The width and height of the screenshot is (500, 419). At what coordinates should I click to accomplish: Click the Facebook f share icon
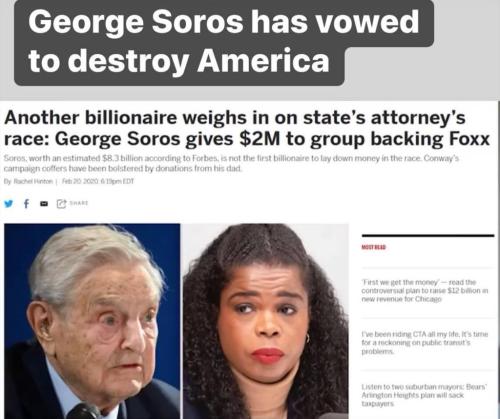(26, 203)
